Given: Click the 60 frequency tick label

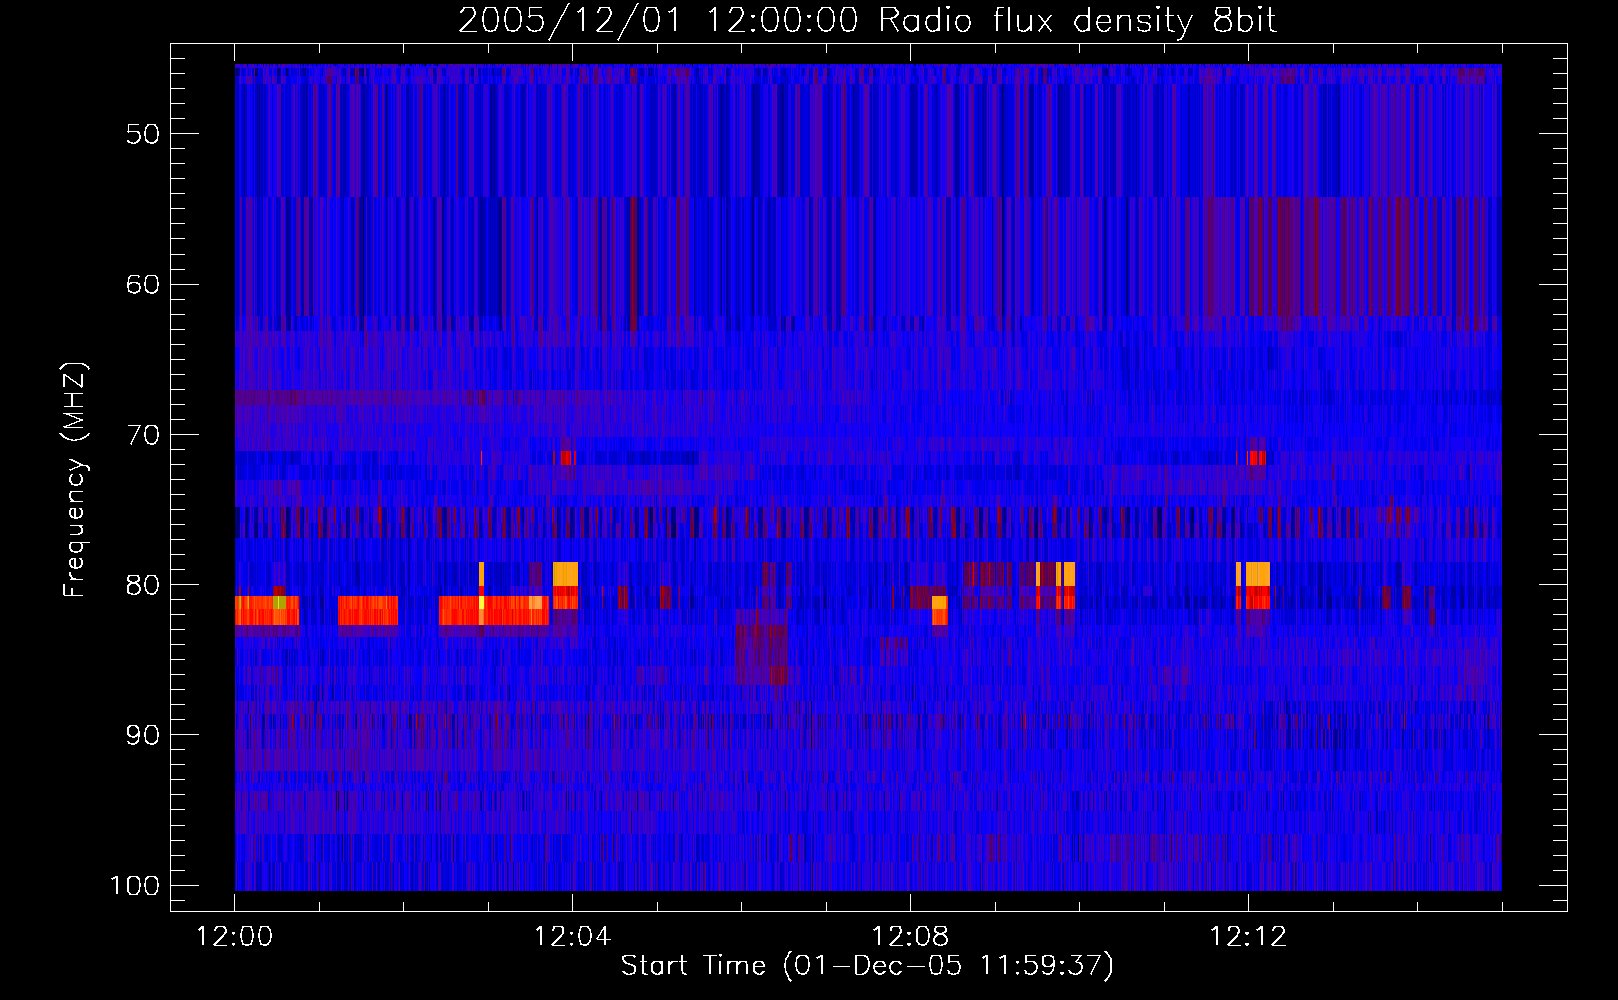Looking at the screenshot, I should (x=143, y=284).
